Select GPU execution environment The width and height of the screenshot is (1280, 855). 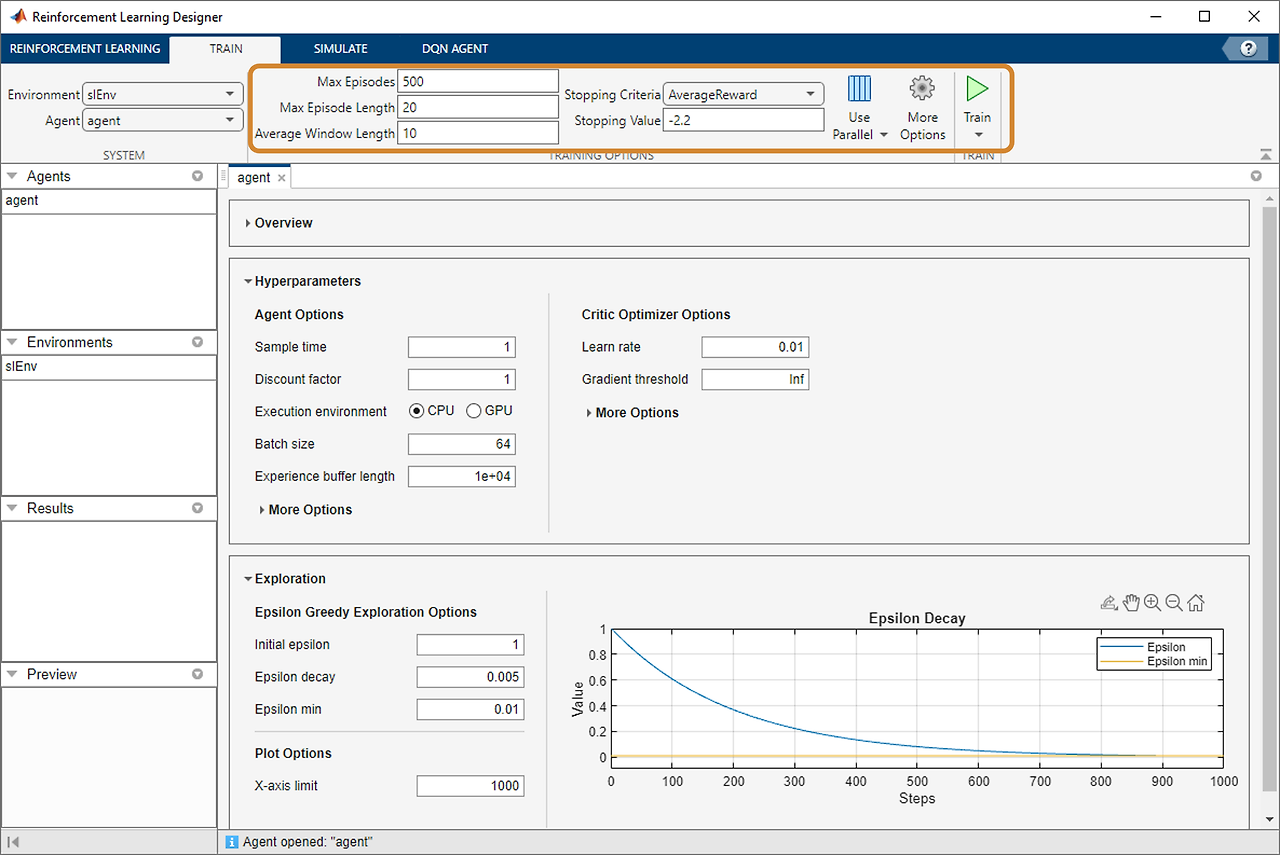click(x=474, y=411)
